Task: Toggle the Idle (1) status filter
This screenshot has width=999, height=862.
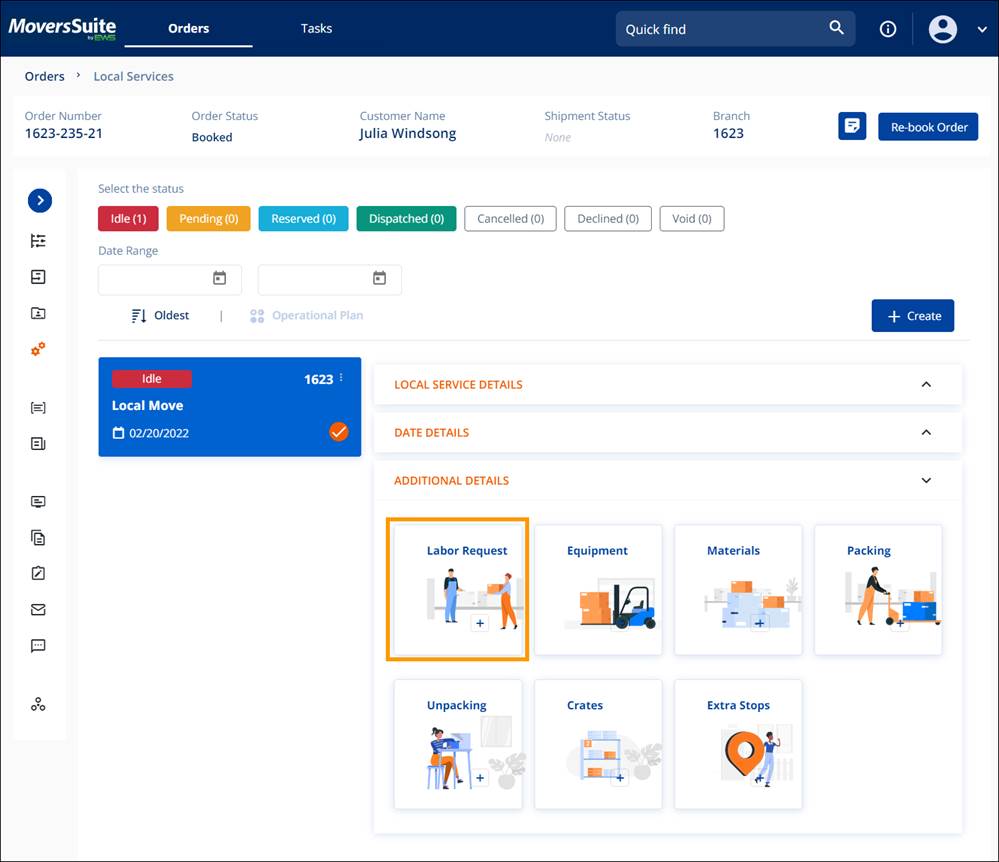Action: pos(128,218)
